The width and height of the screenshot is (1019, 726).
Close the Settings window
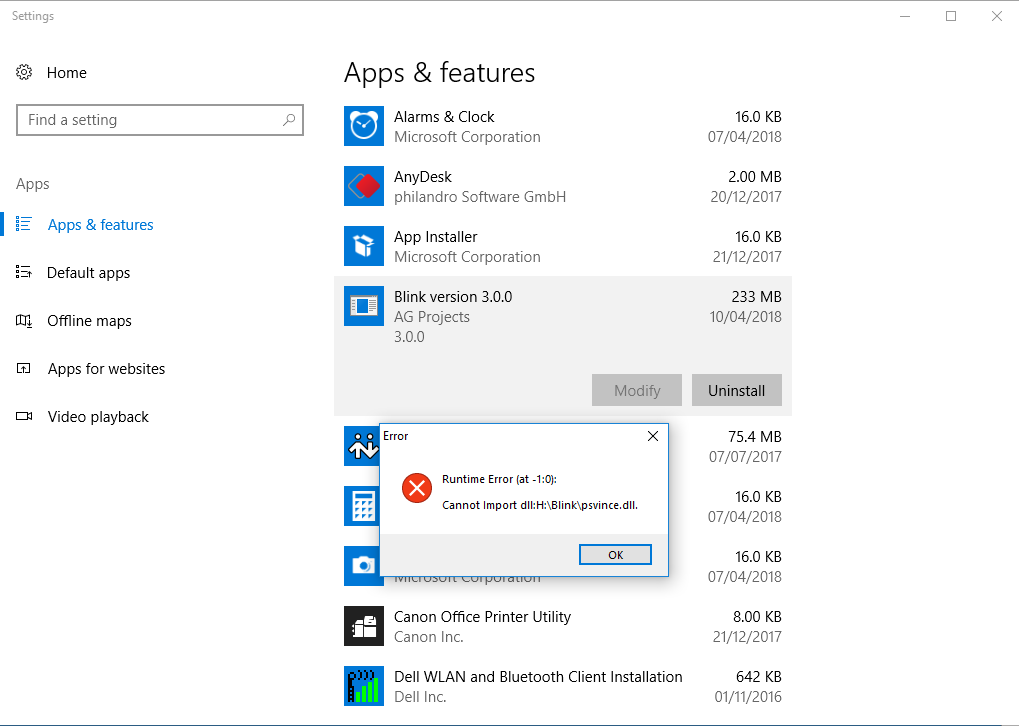coord(996,16)
